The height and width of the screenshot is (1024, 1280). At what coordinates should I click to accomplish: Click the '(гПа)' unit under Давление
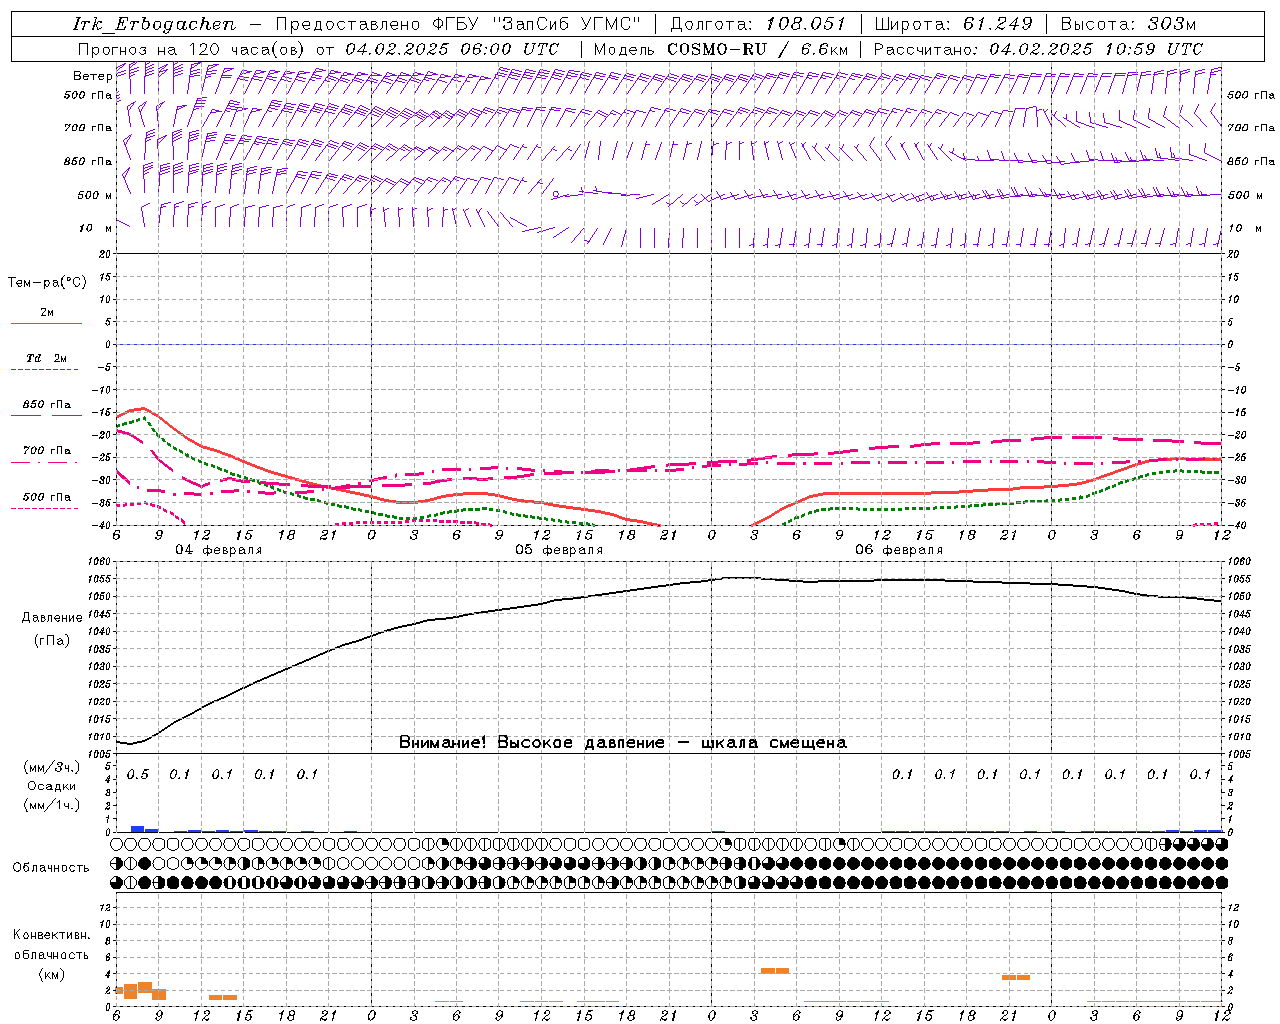pyautogui.click(x=52, y=641)
